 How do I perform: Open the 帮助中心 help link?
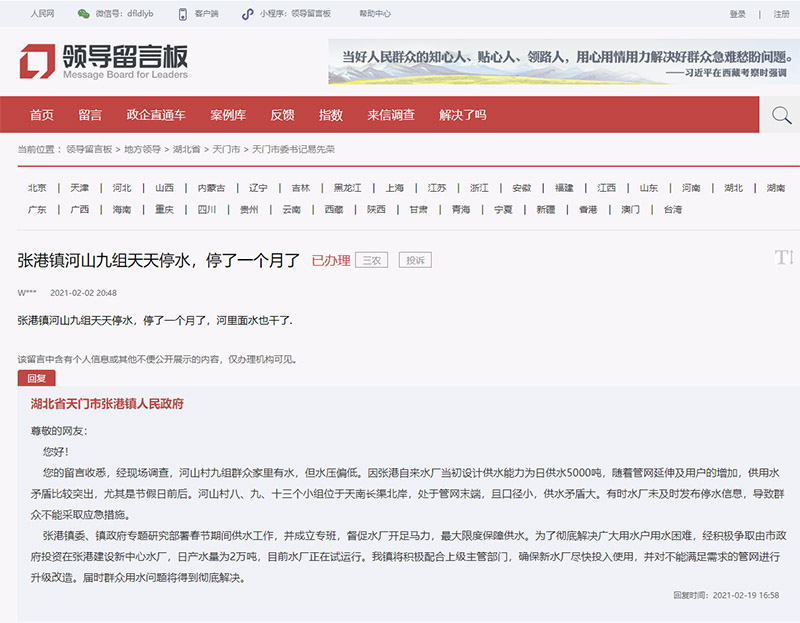[x=375, y=14]
